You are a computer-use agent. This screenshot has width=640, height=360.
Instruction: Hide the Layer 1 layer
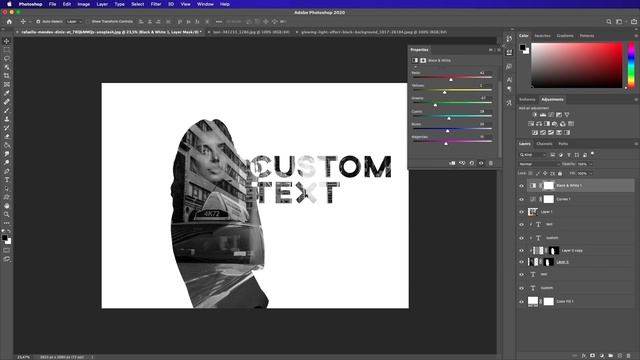click(521, 212)
